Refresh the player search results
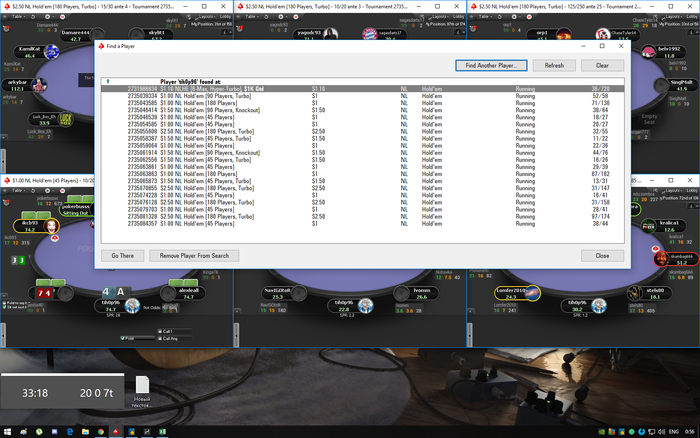The height and width of the screenshot is (438, 700). click(554, 66)
